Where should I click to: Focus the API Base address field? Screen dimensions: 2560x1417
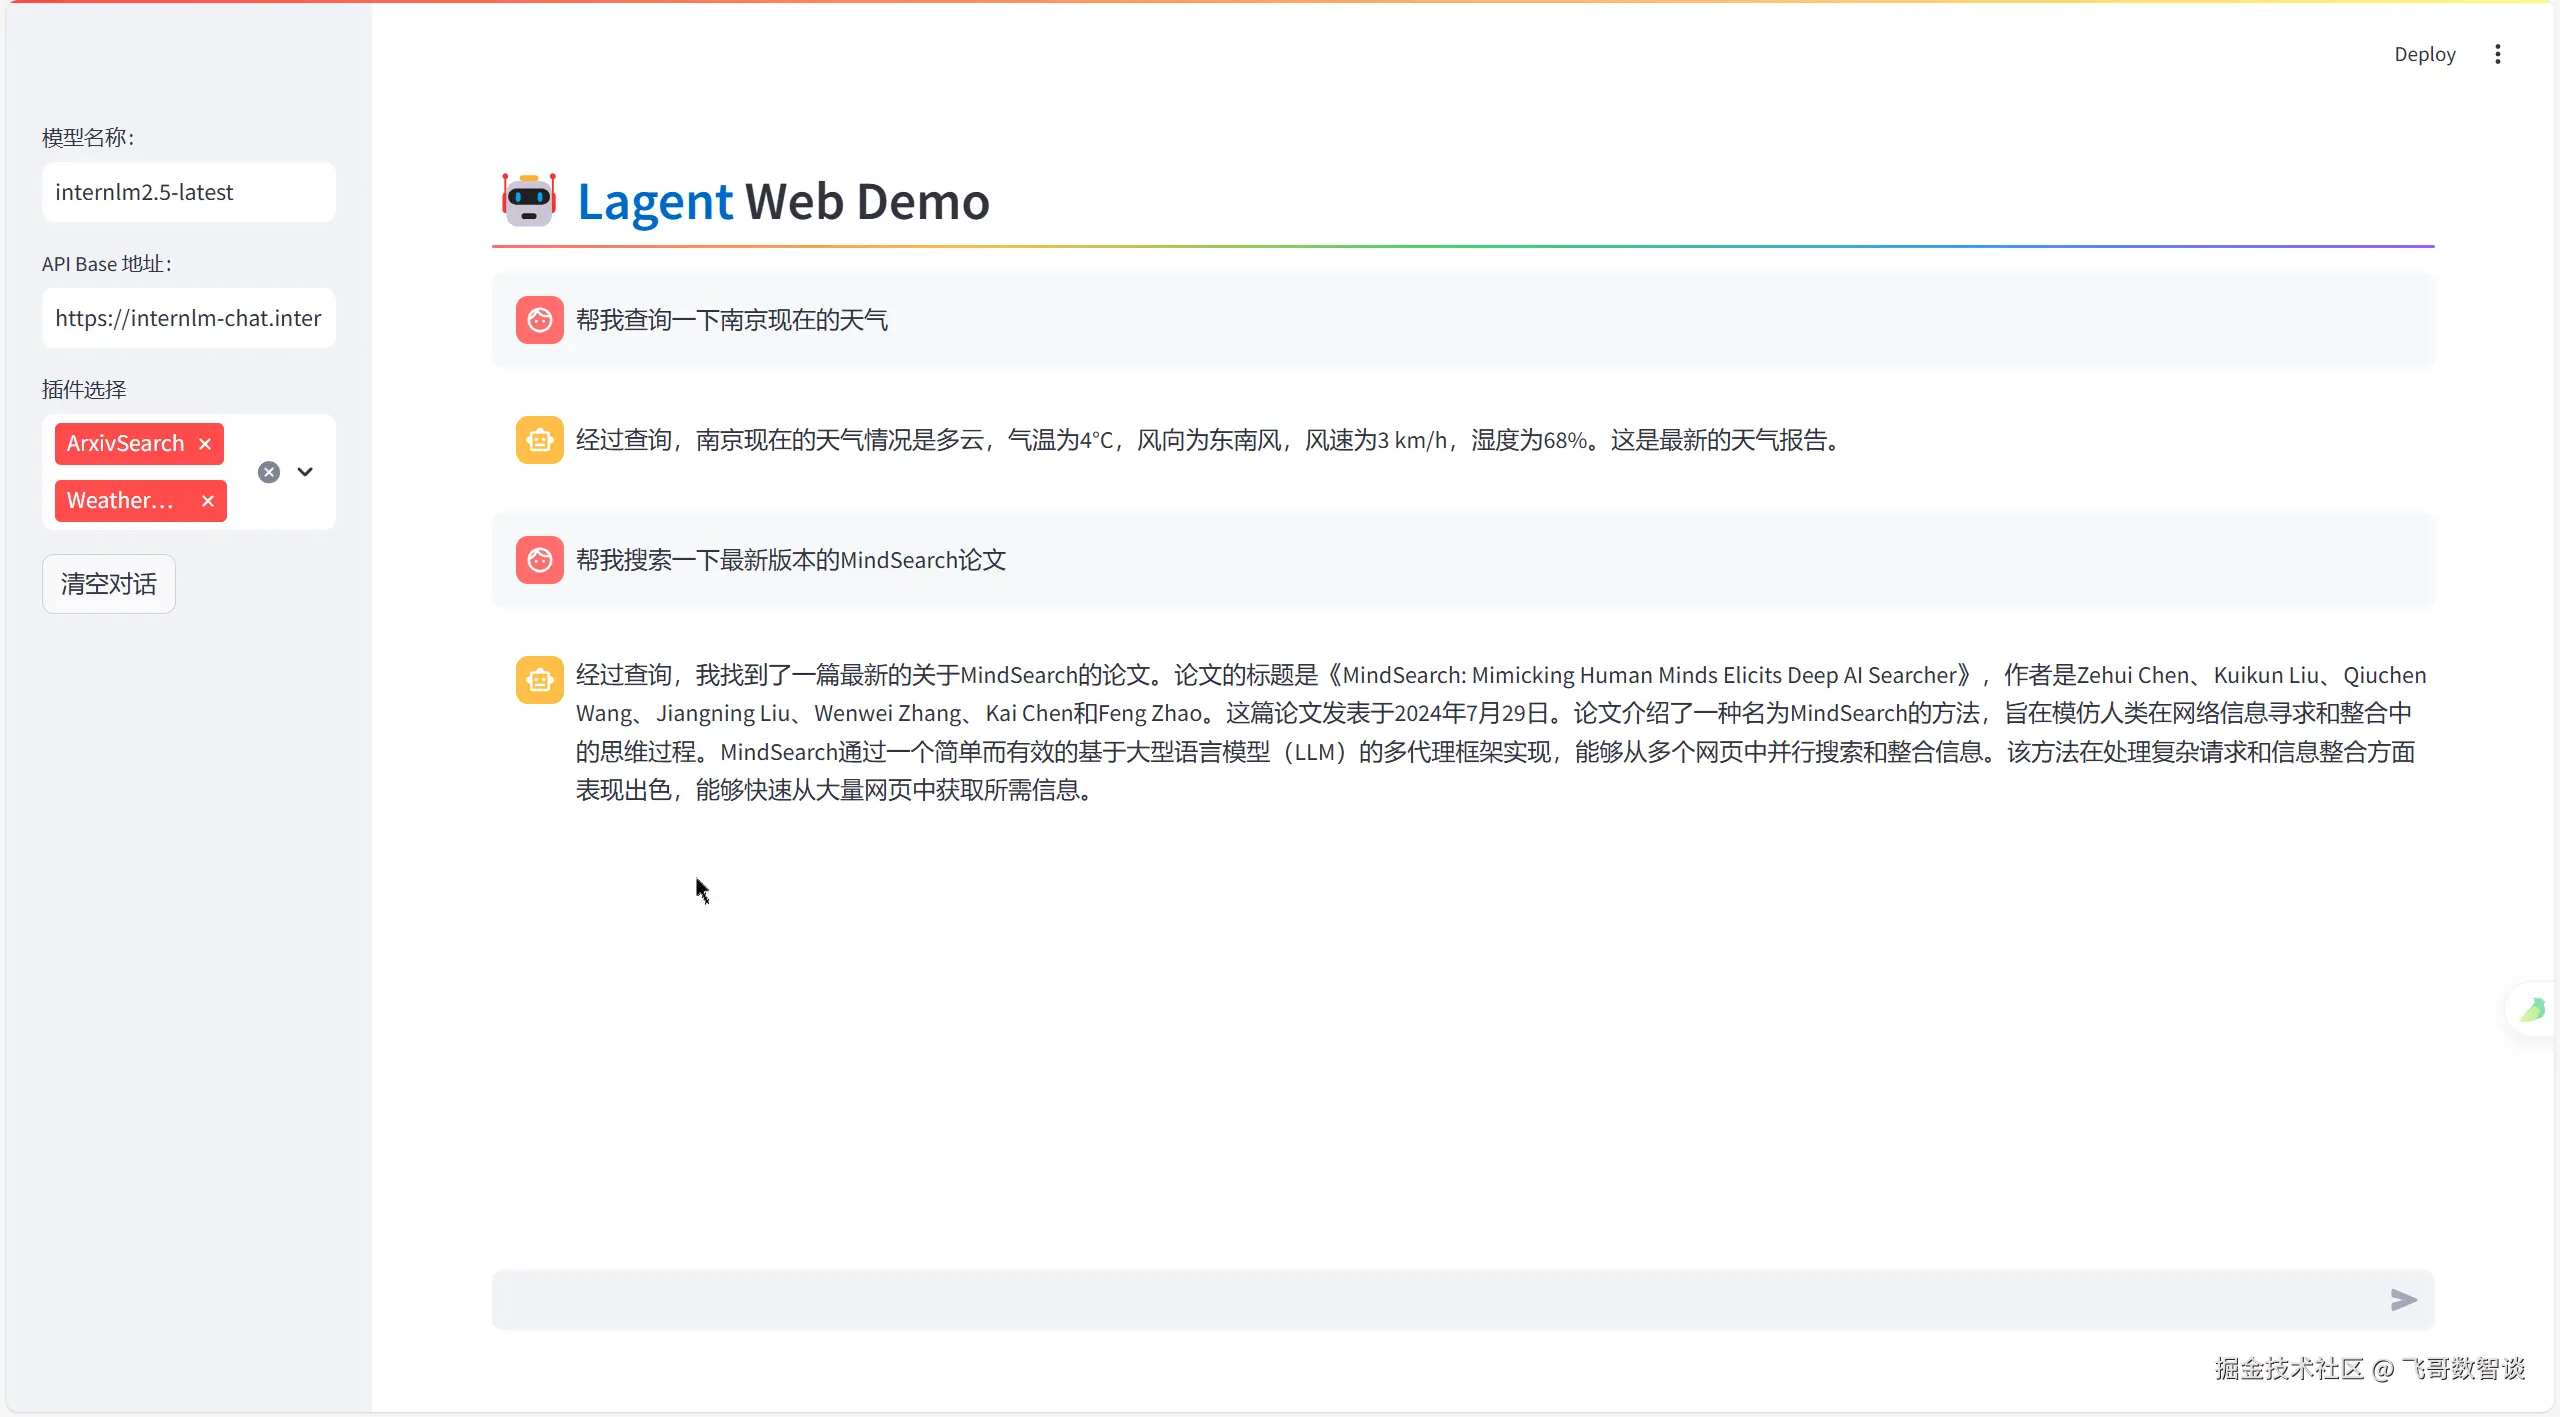[188, 318]
